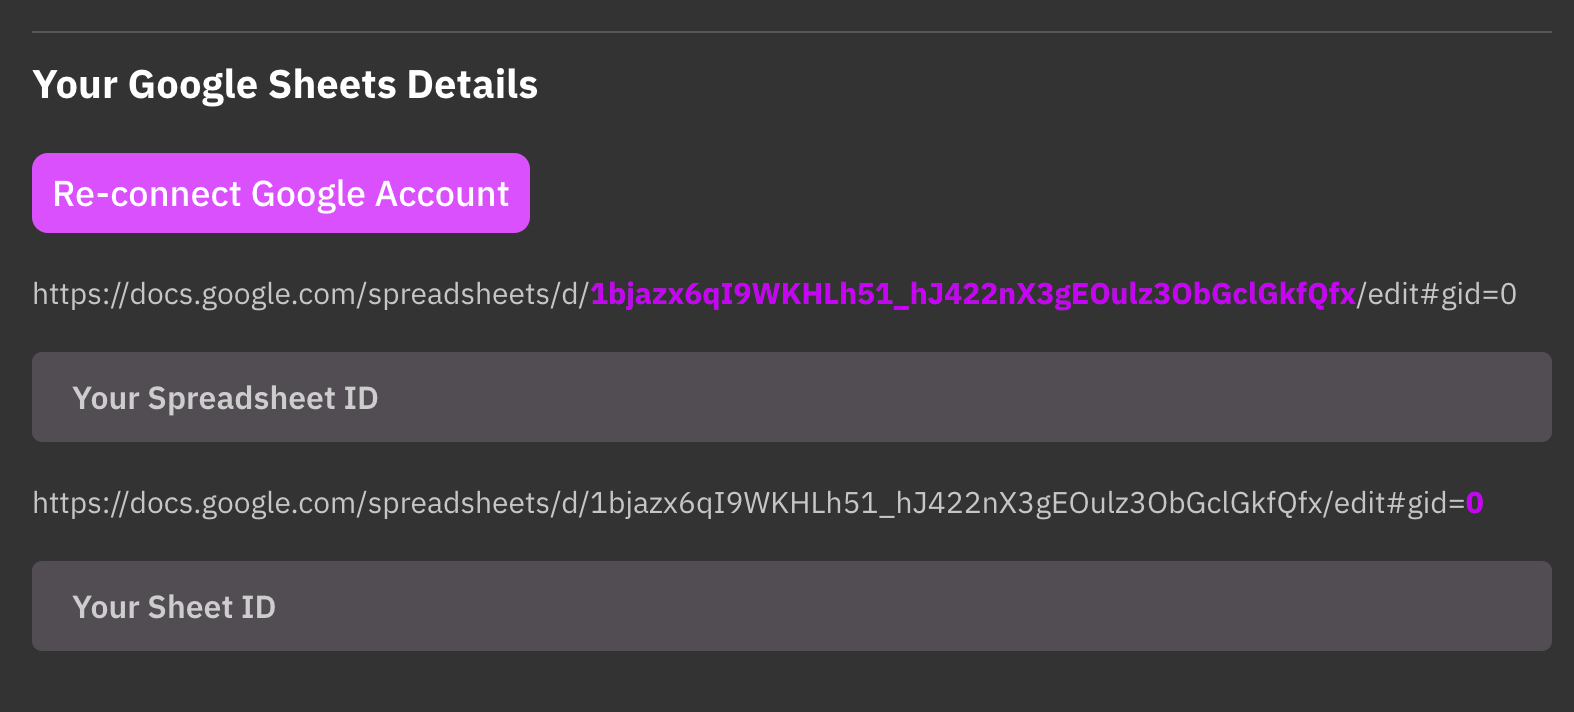Click the horizontal divider line at the top
Image resolution: width=1574 pixels, height=712 pixels.
(787, 31)
